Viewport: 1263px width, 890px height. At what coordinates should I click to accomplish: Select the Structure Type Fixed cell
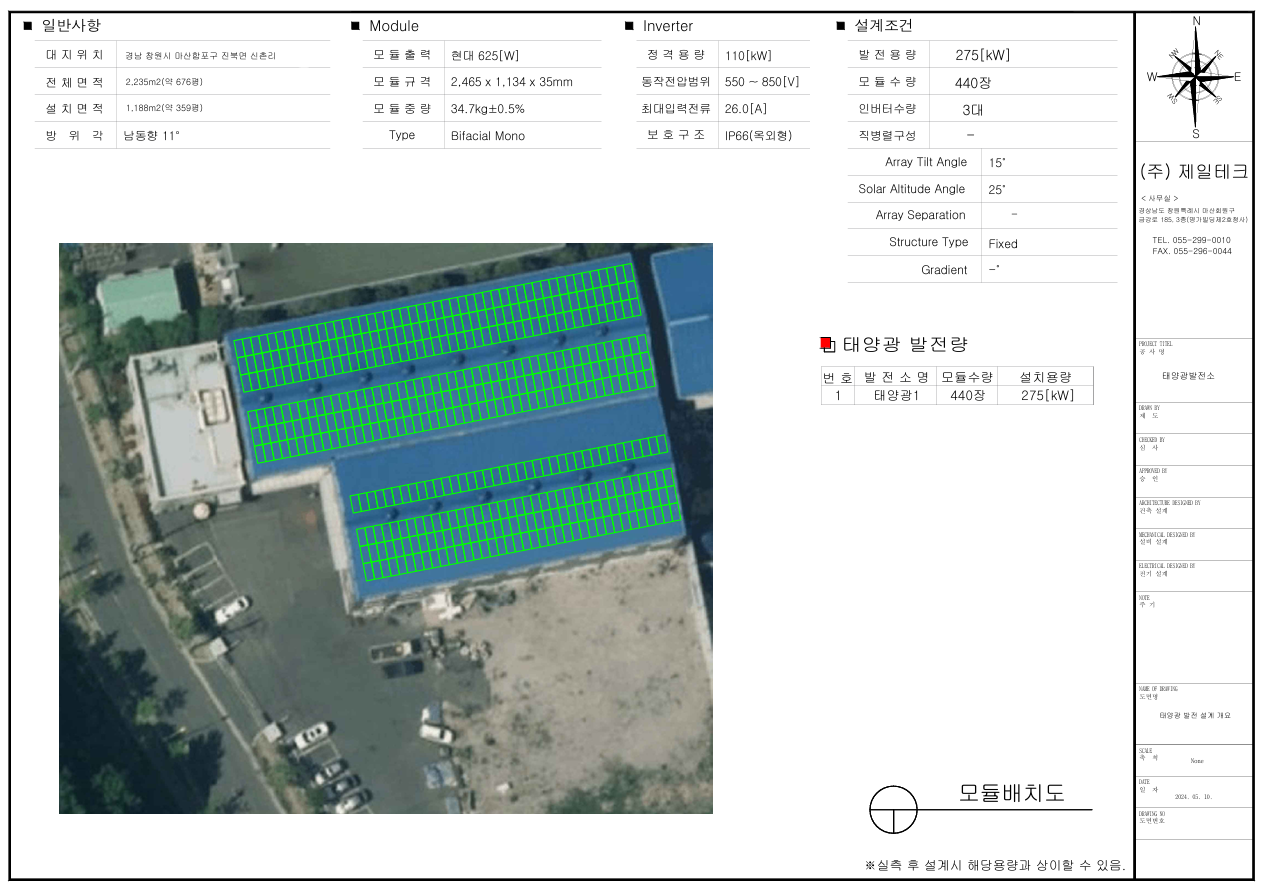(x=1003, y=243)
